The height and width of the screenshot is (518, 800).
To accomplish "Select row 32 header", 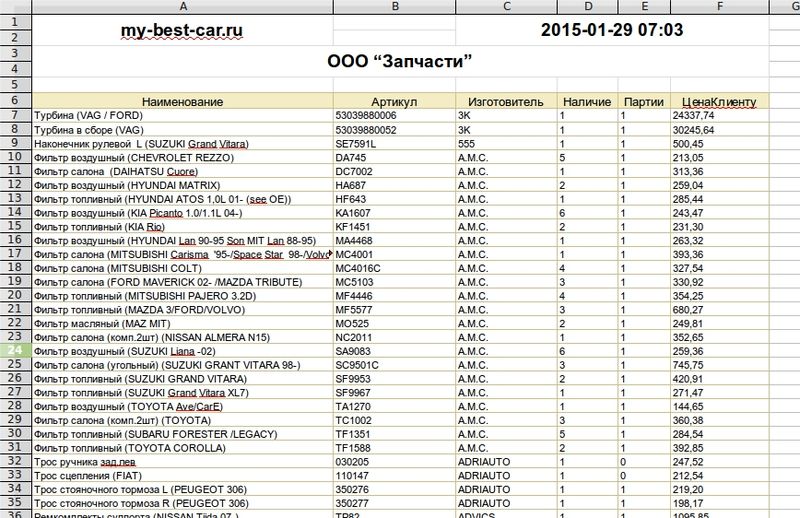I will 15,461.
